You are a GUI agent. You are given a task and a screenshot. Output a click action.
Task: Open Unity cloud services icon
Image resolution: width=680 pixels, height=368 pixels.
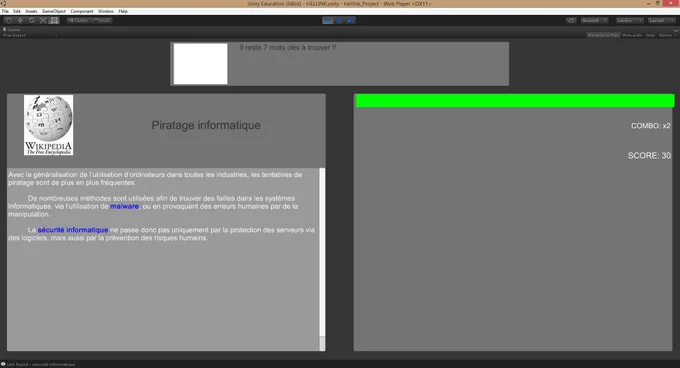pyautogui.click(x=571, y=20)
